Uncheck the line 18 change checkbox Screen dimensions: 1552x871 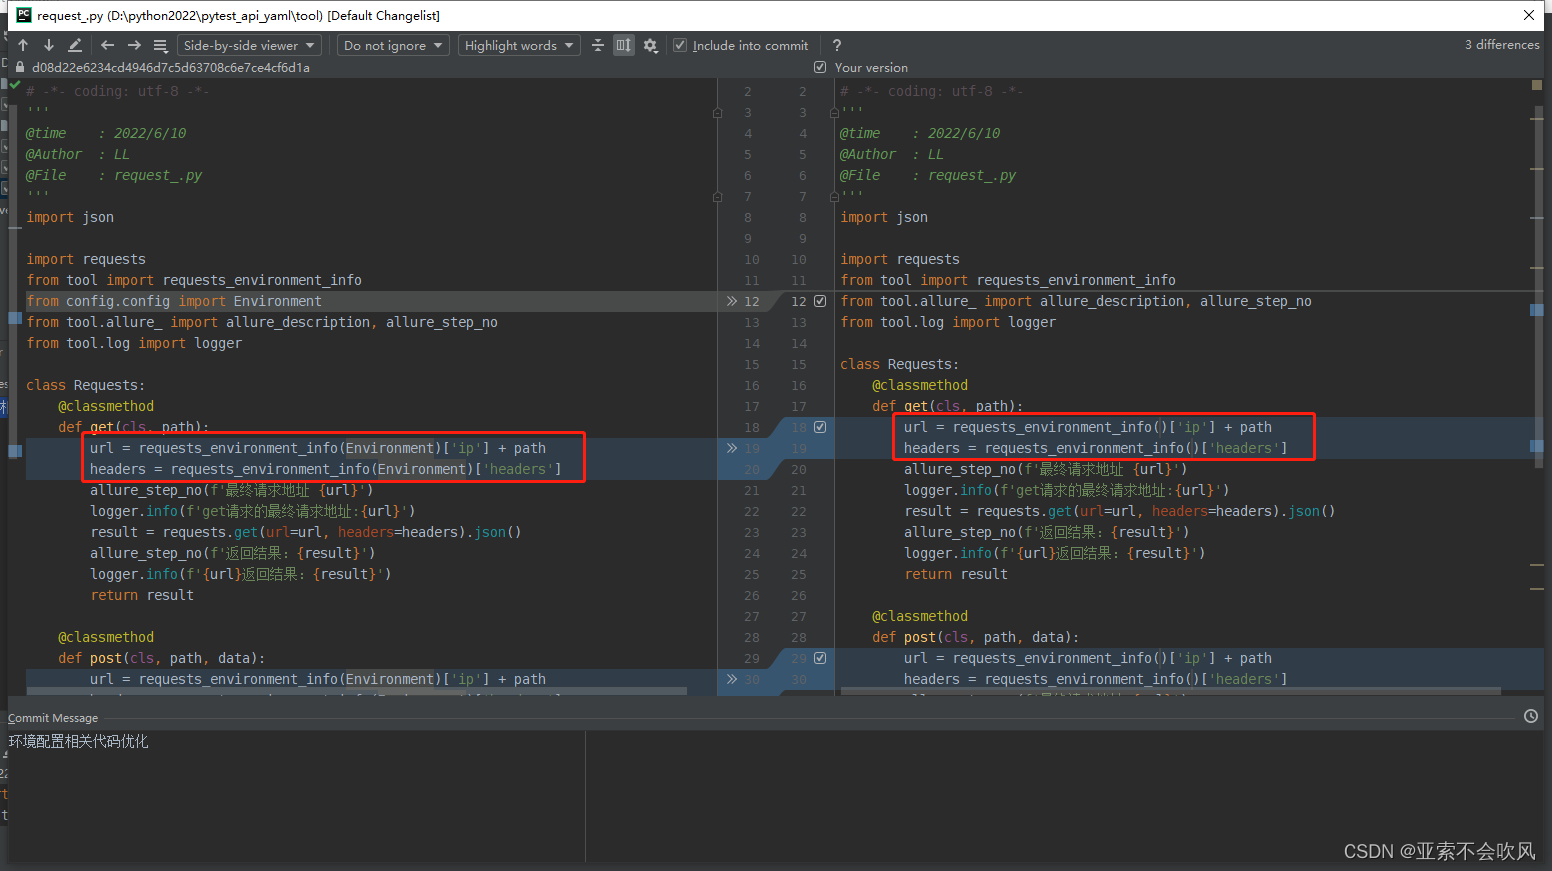[x=820, y=427]
